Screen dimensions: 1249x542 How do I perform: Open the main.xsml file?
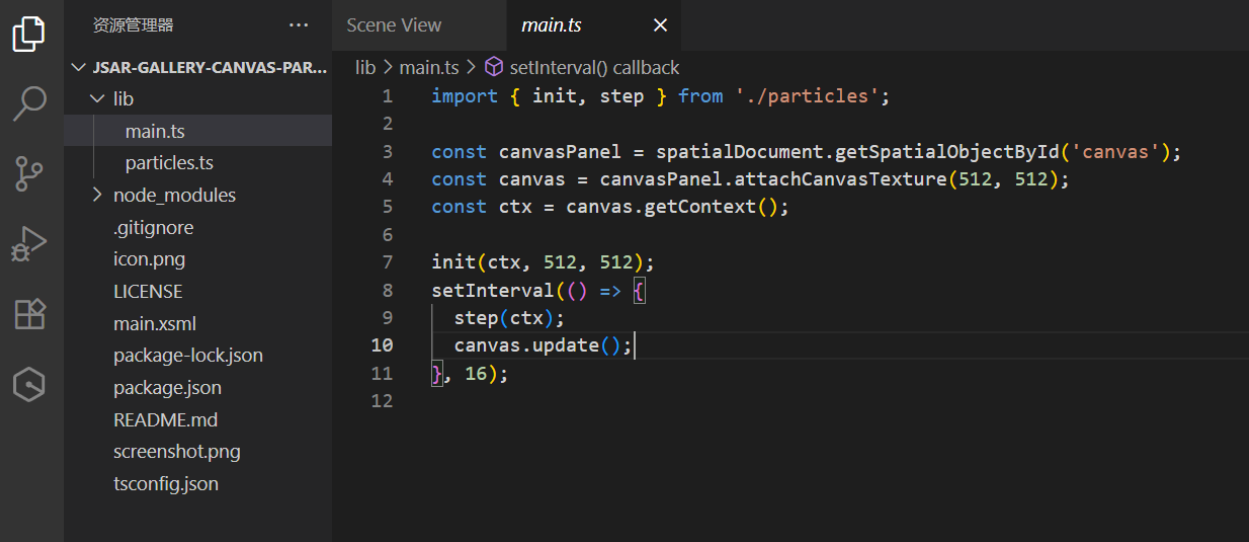154,323
